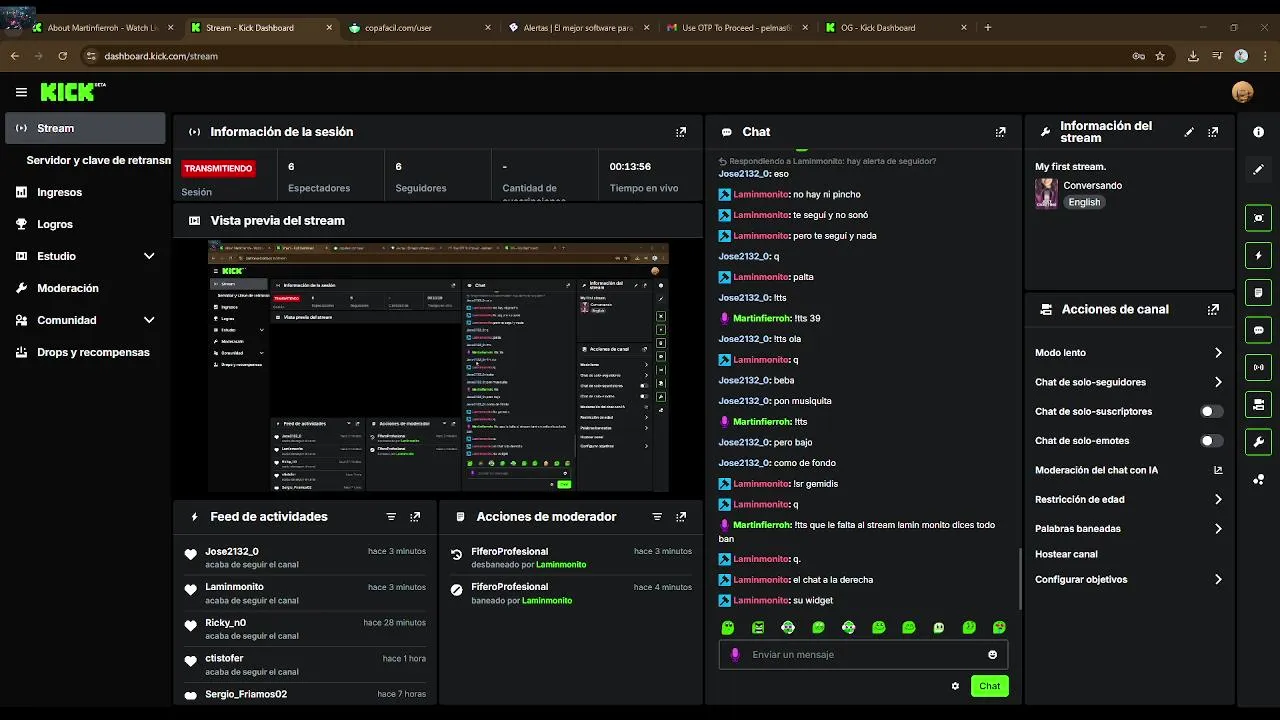Click the dots cluster icon at rail bottom
The image size is (1280, 720).
pos(1258,479)
